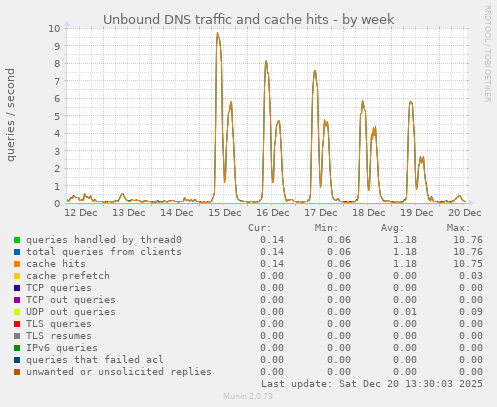
Task: Click the '14 Dec' x-axis label
Action: point(177,213)
